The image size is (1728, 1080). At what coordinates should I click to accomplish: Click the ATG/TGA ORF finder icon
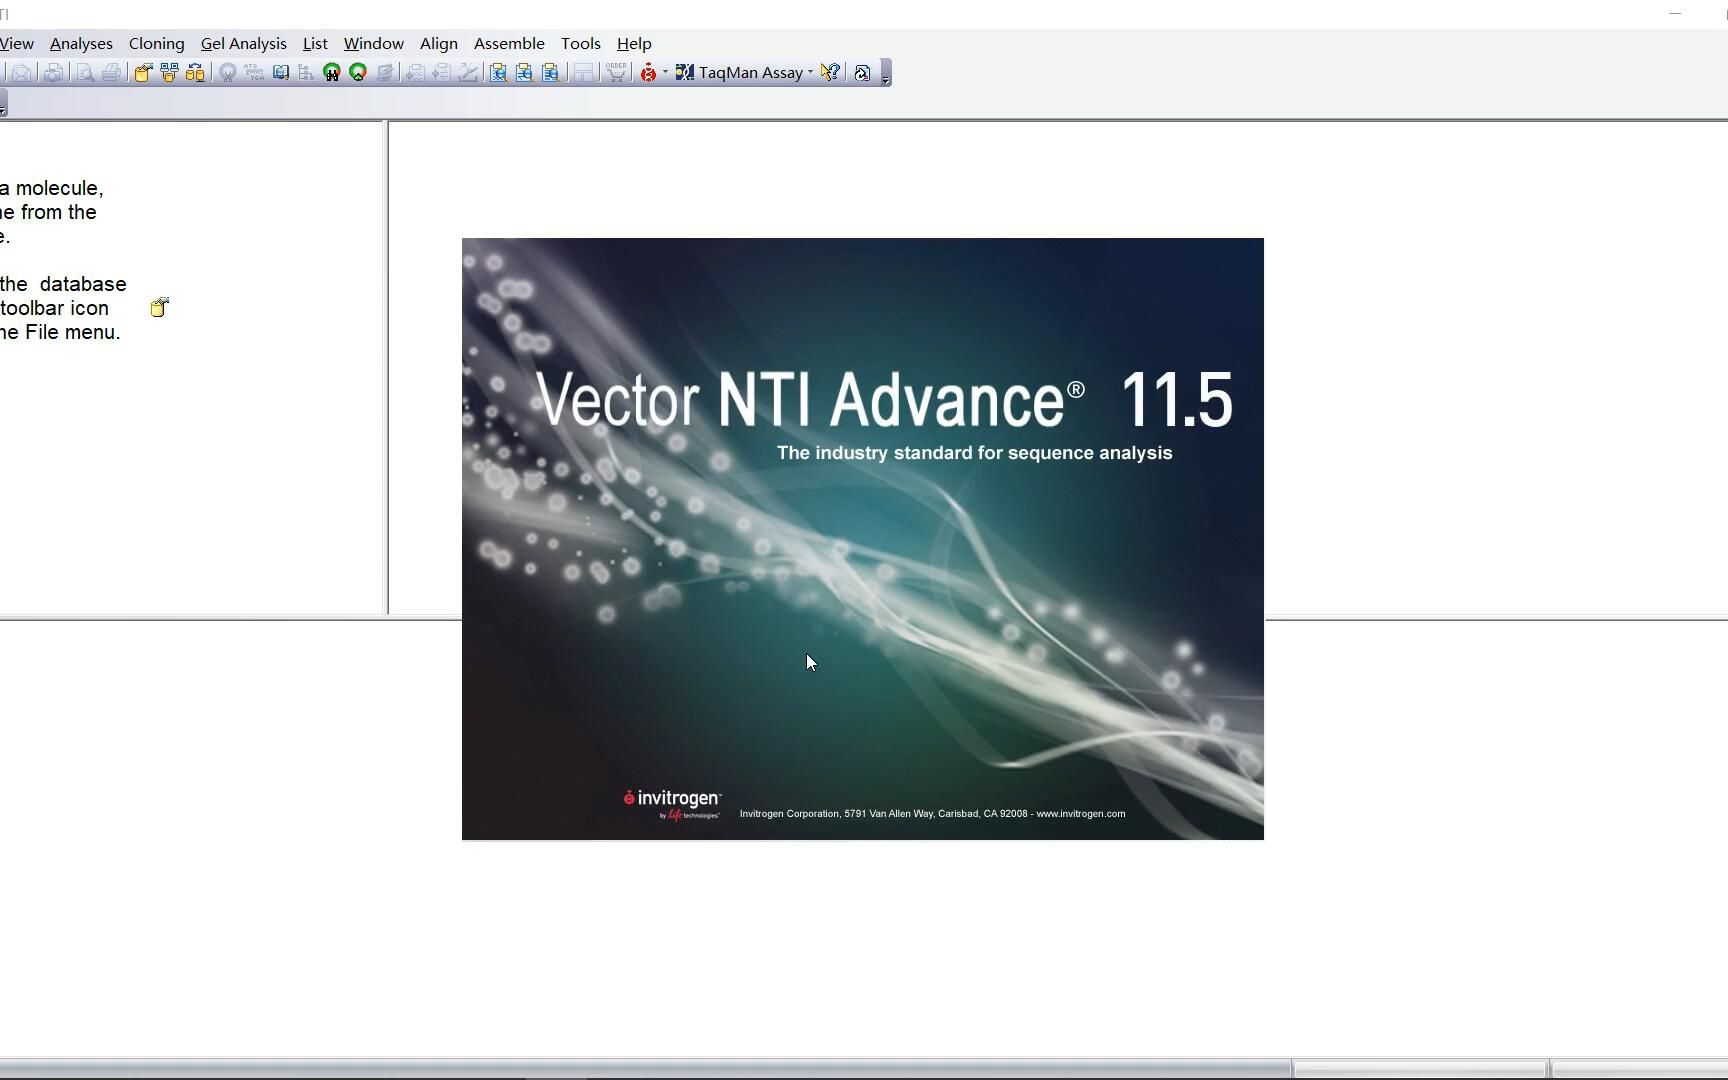tap(254, 73)
